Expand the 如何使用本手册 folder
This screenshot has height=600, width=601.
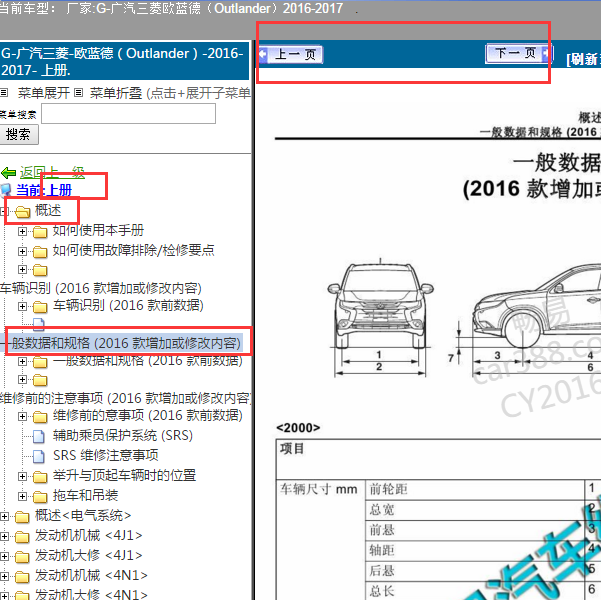[22, 232]
